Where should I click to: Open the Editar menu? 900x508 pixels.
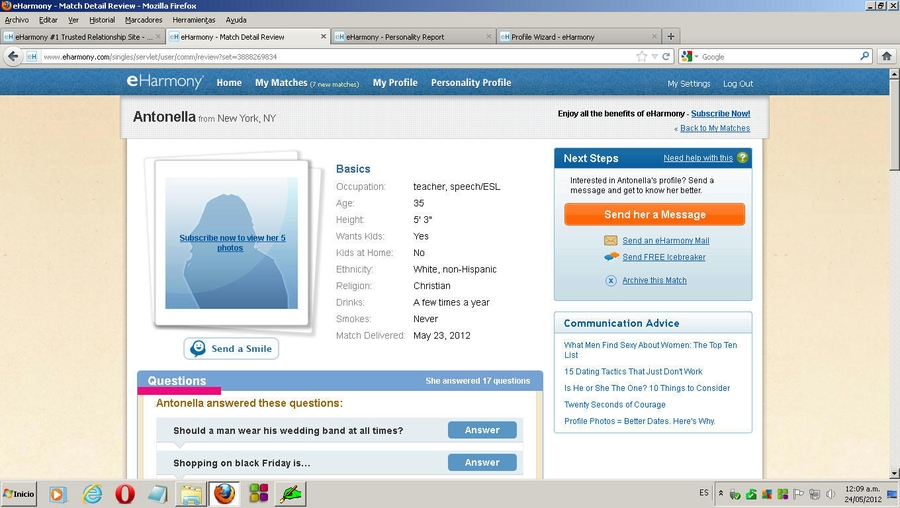pos(48,20)
